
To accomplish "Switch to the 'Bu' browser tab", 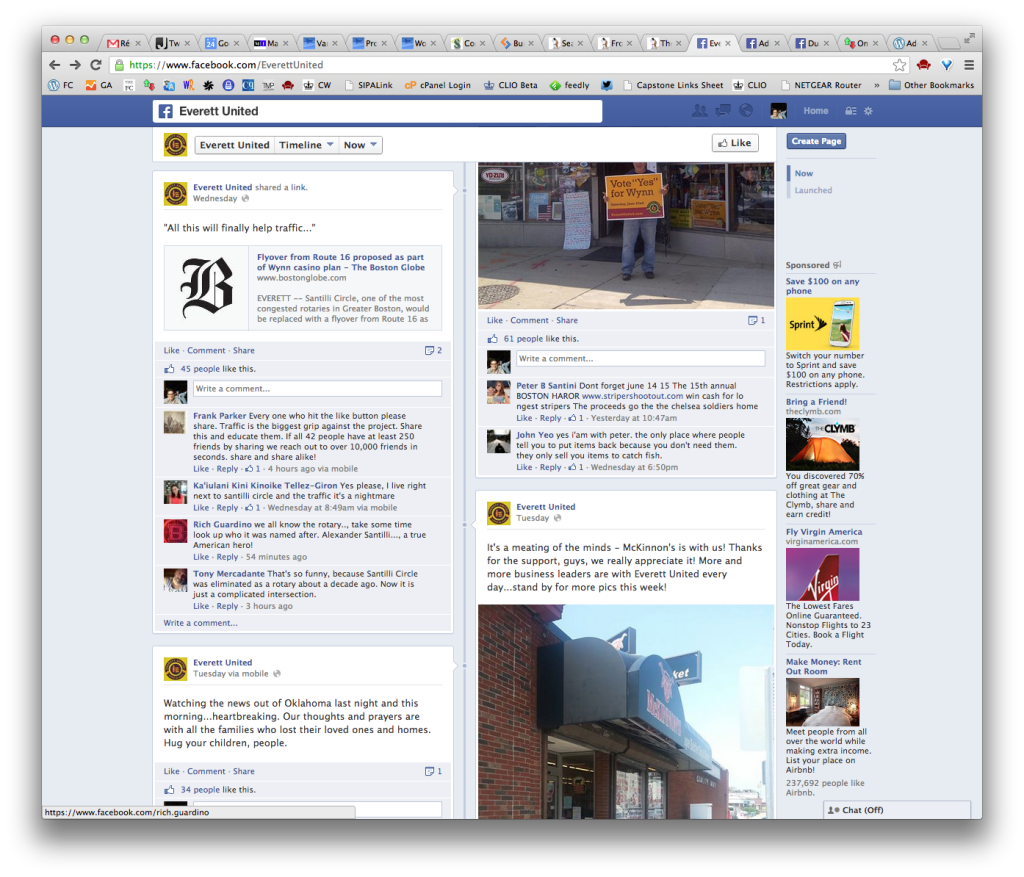I will tap(517, 43).
